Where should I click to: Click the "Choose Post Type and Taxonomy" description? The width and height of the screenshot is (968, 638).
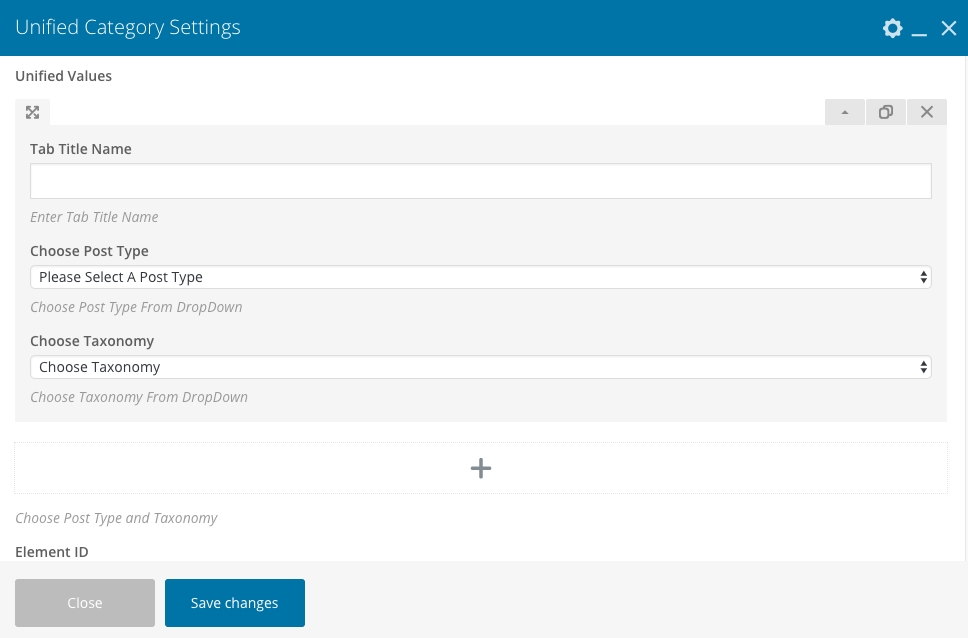[116, 518]
